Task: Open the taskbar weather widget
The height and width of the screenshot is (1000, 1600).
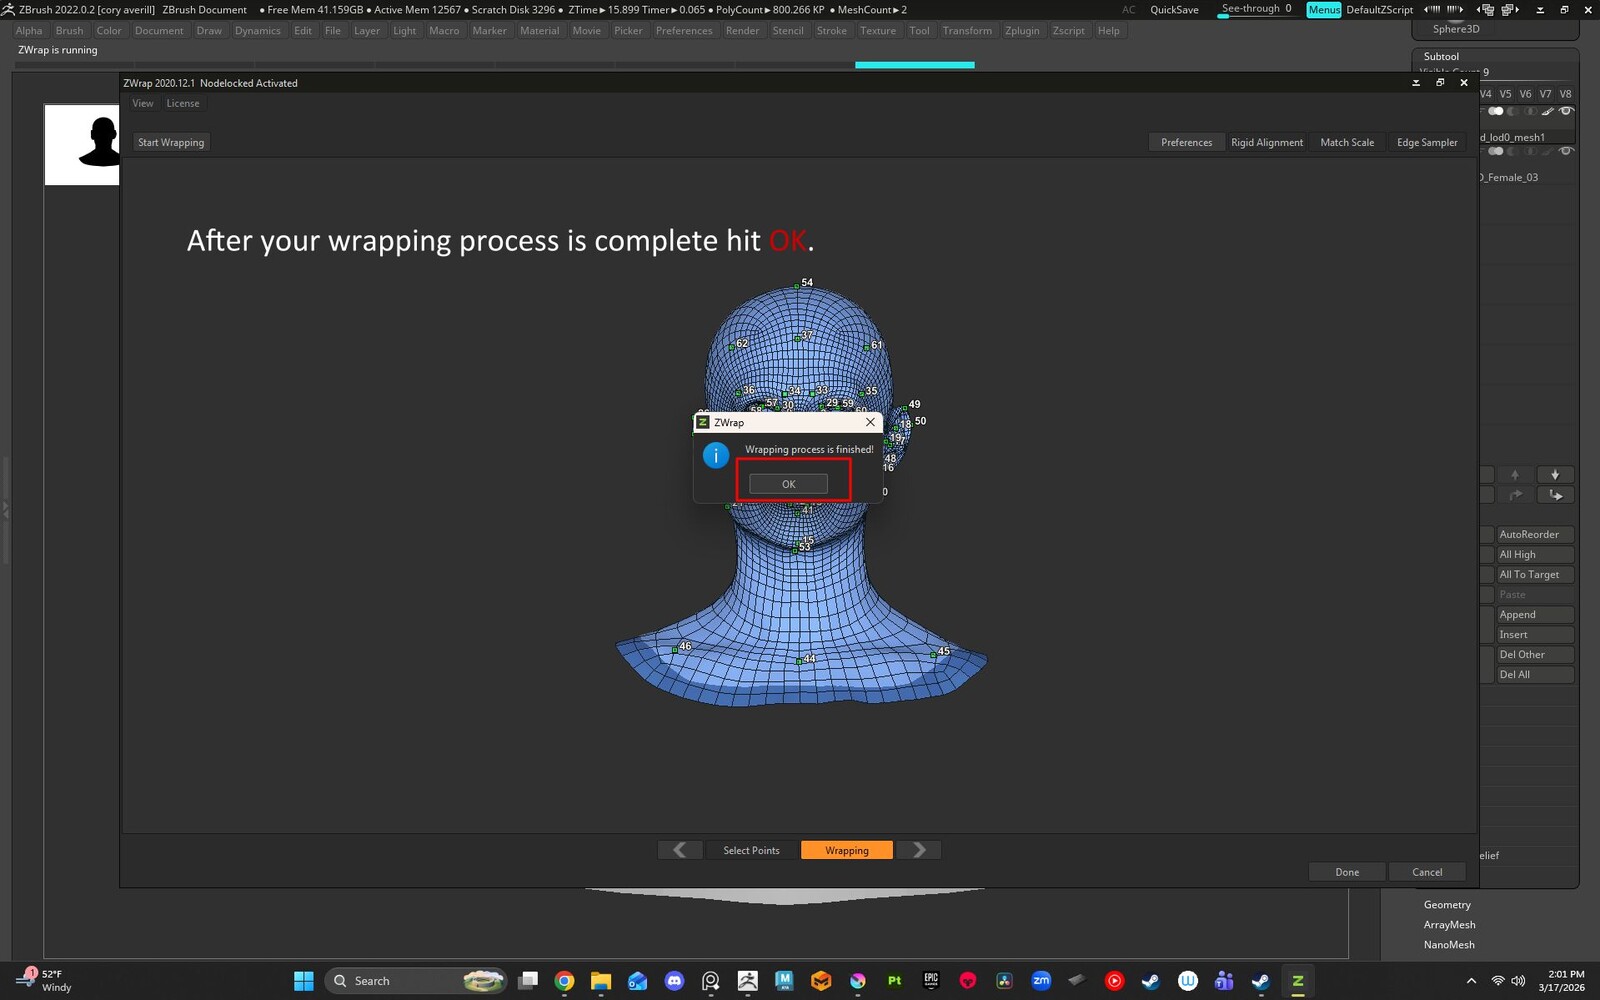Action: point(46,981)
